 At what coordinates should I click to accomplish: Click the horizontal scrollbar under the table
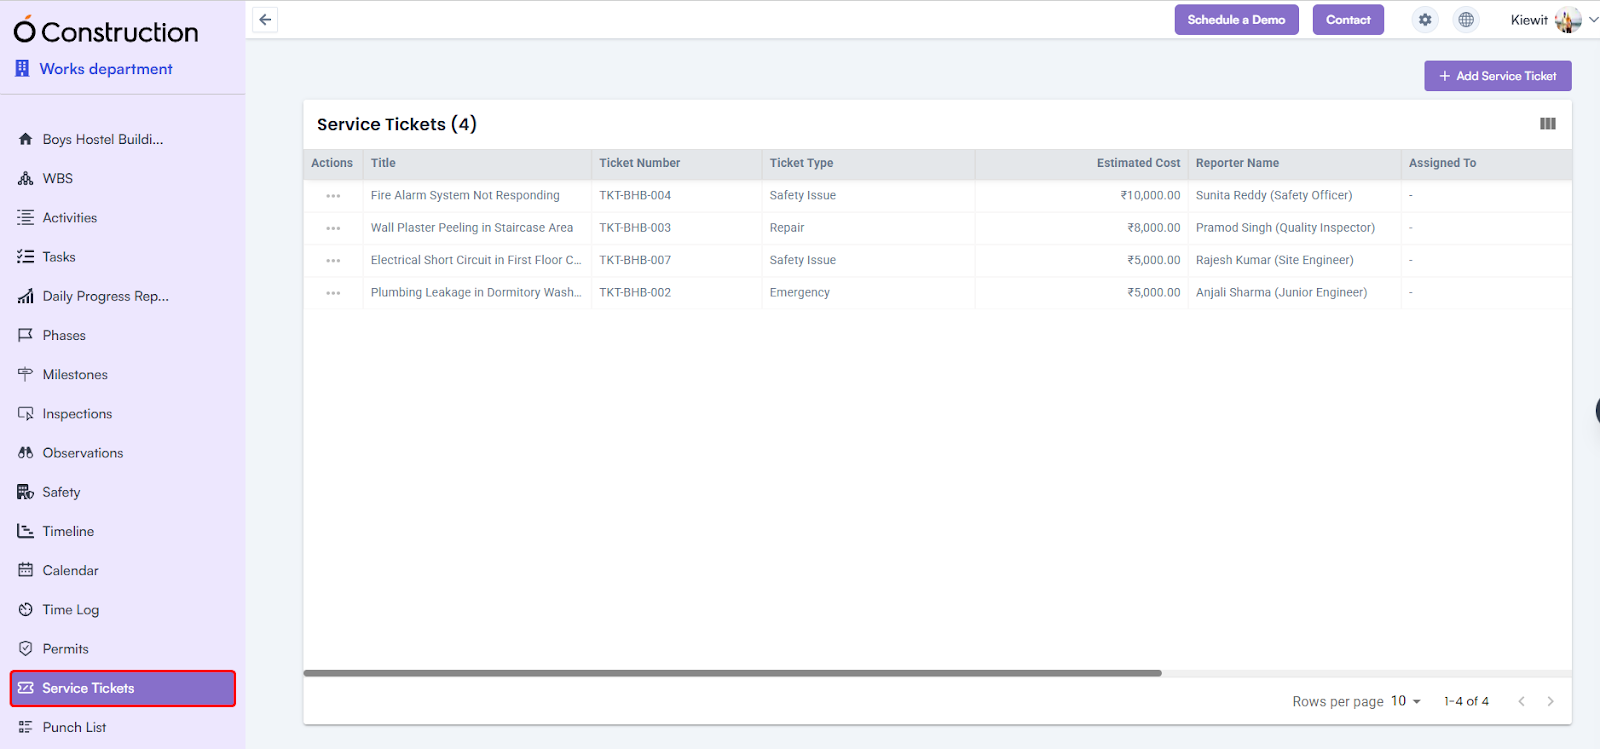coord(732,673)
